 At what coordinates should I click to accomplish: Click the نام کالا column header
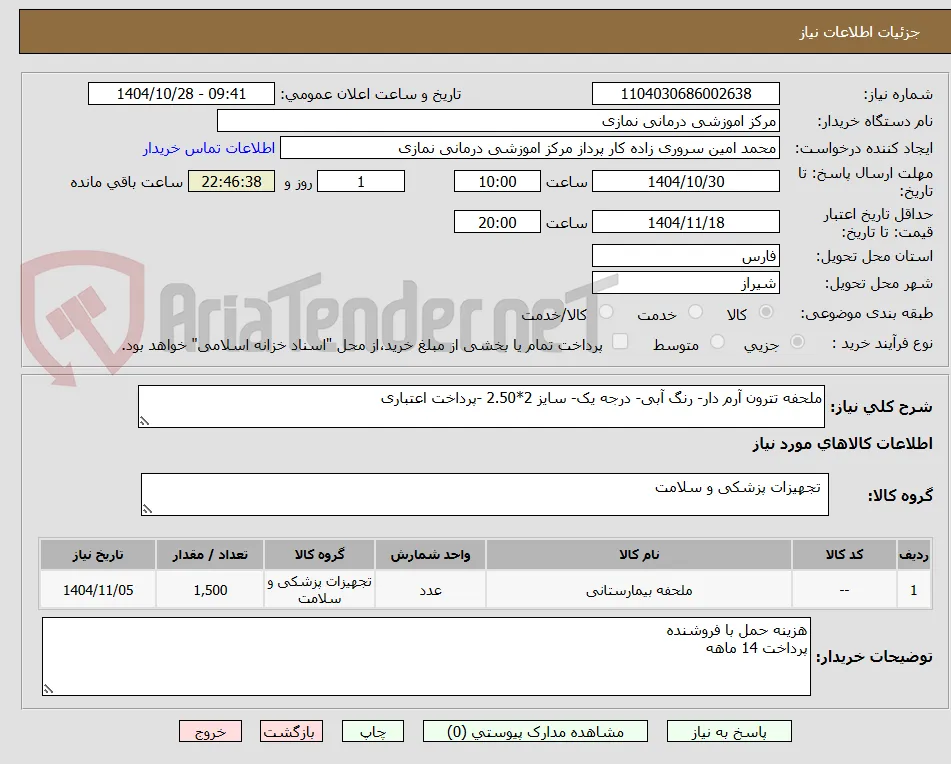pyautogui.click(x=639, y=554)
